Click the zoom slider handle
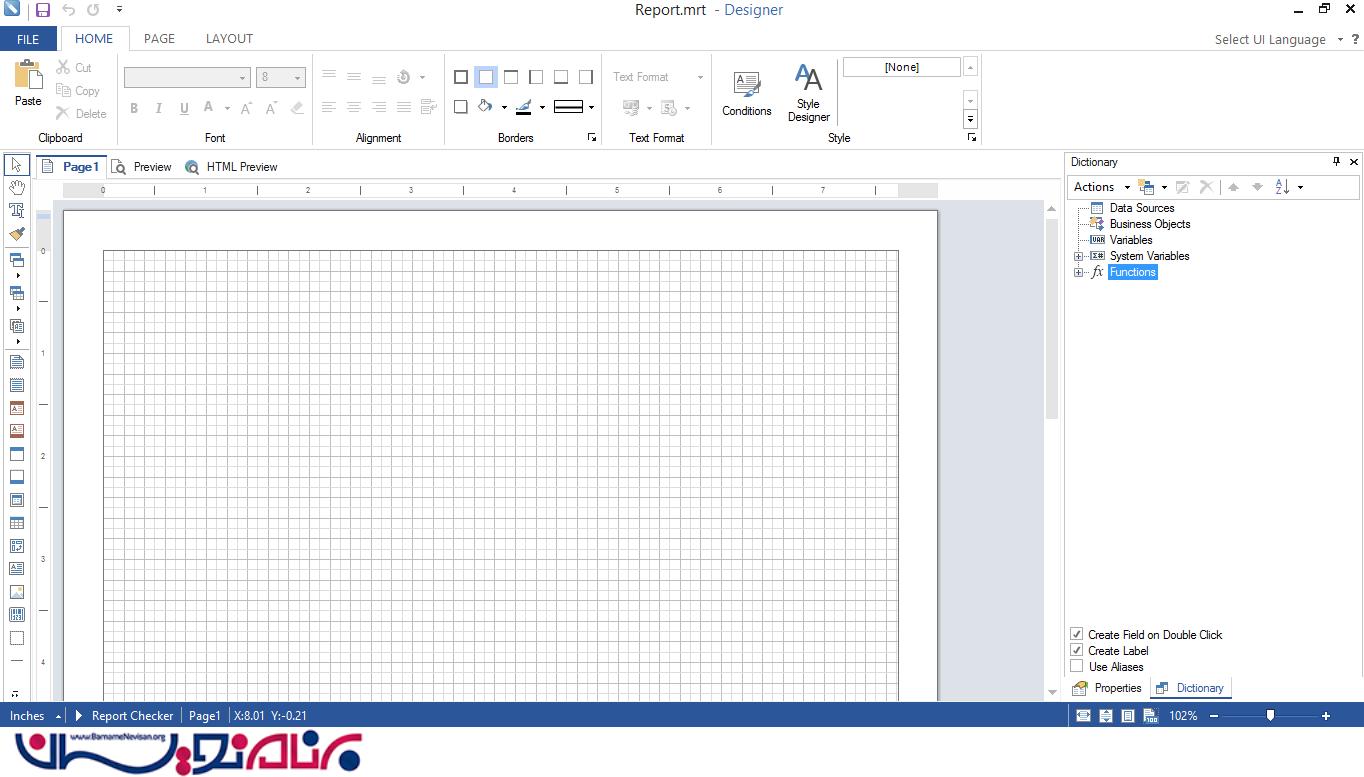Image resolution: width=1364 pixels, height=777 pixels. tap(1270, 716)
